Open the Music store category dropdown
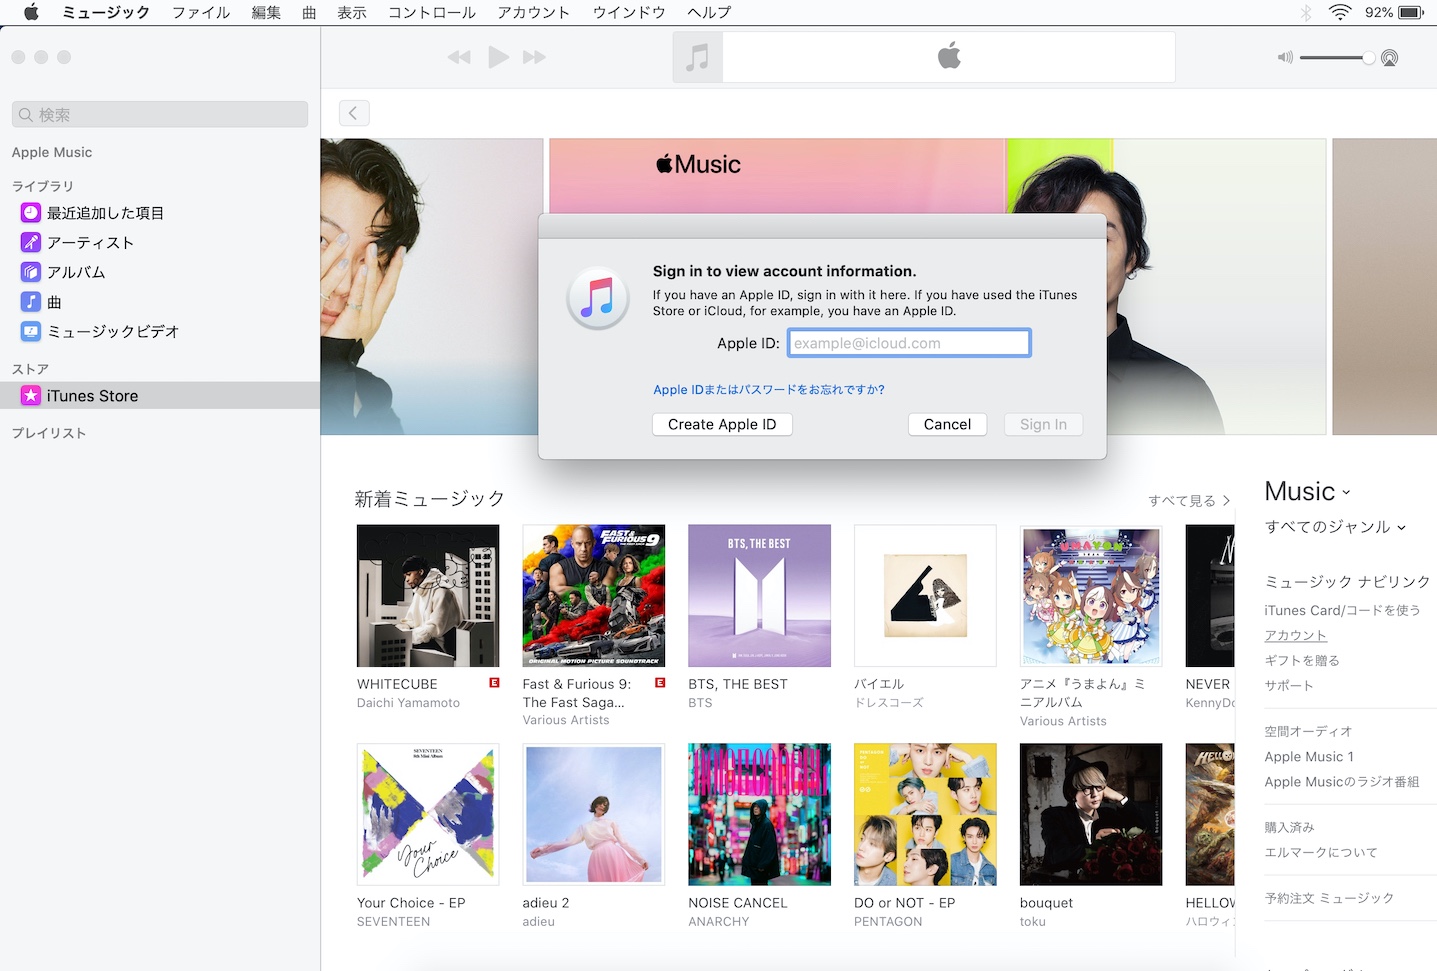 coord(1307,491)
